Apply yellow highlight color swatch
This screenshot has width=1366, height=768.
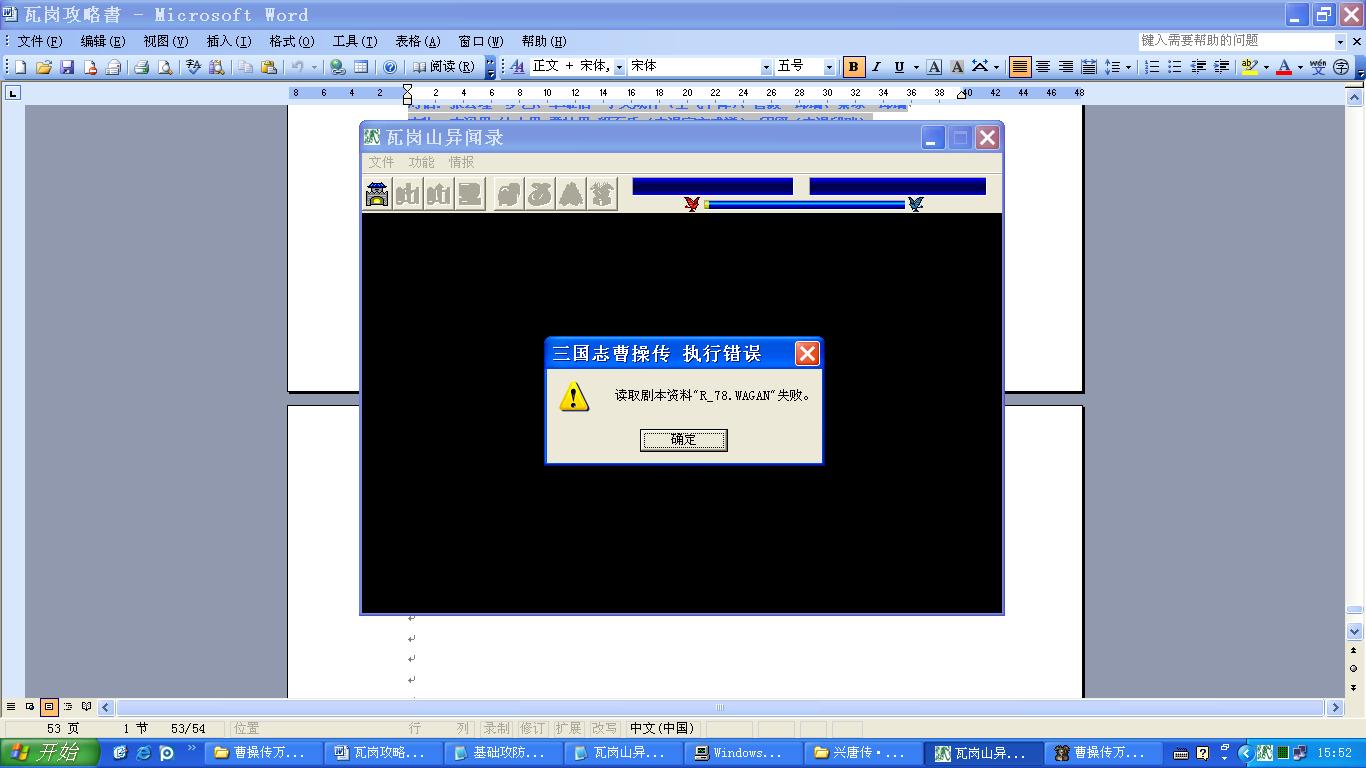tap(1249, 67)
